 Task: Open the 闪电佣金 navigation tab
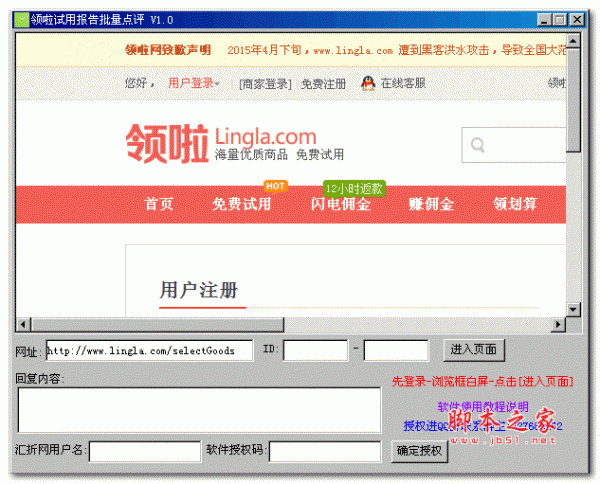coord(341,204)
